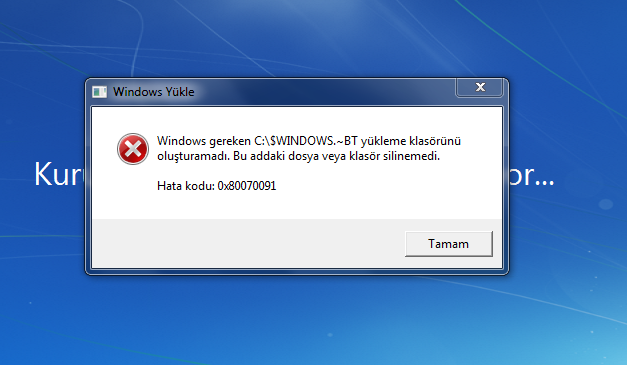Click the red error icon
Viewport: 627px width, 365px height.
(133, 149)
